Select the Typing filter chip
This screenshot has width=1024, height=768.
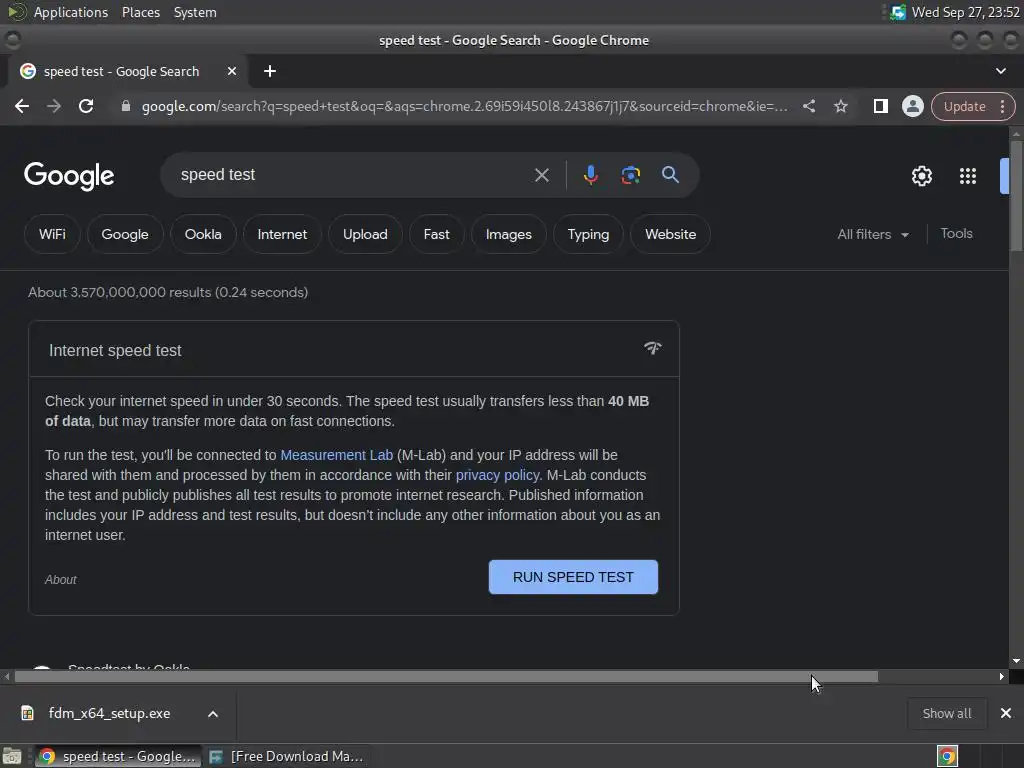coord(588,234)
